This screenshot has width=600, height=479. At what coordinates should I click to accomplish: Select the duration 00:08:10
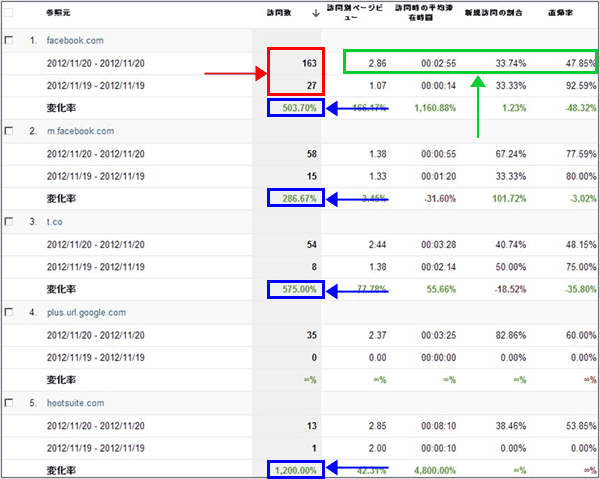[439, 426]
